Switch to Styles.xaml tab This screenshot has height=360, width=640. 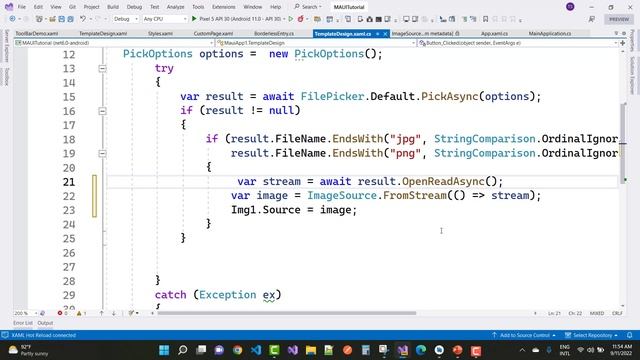click(160, 33)
